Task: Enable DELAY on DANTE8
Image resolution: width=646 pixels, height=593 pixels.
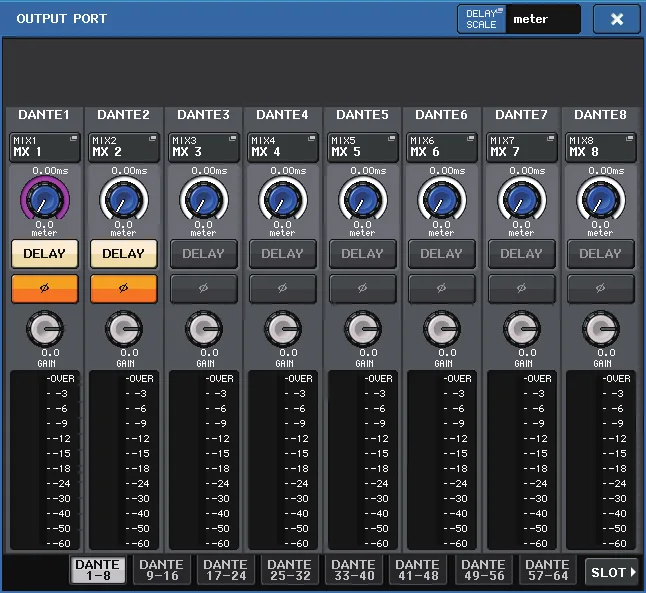Action: (x=601, y=254)
